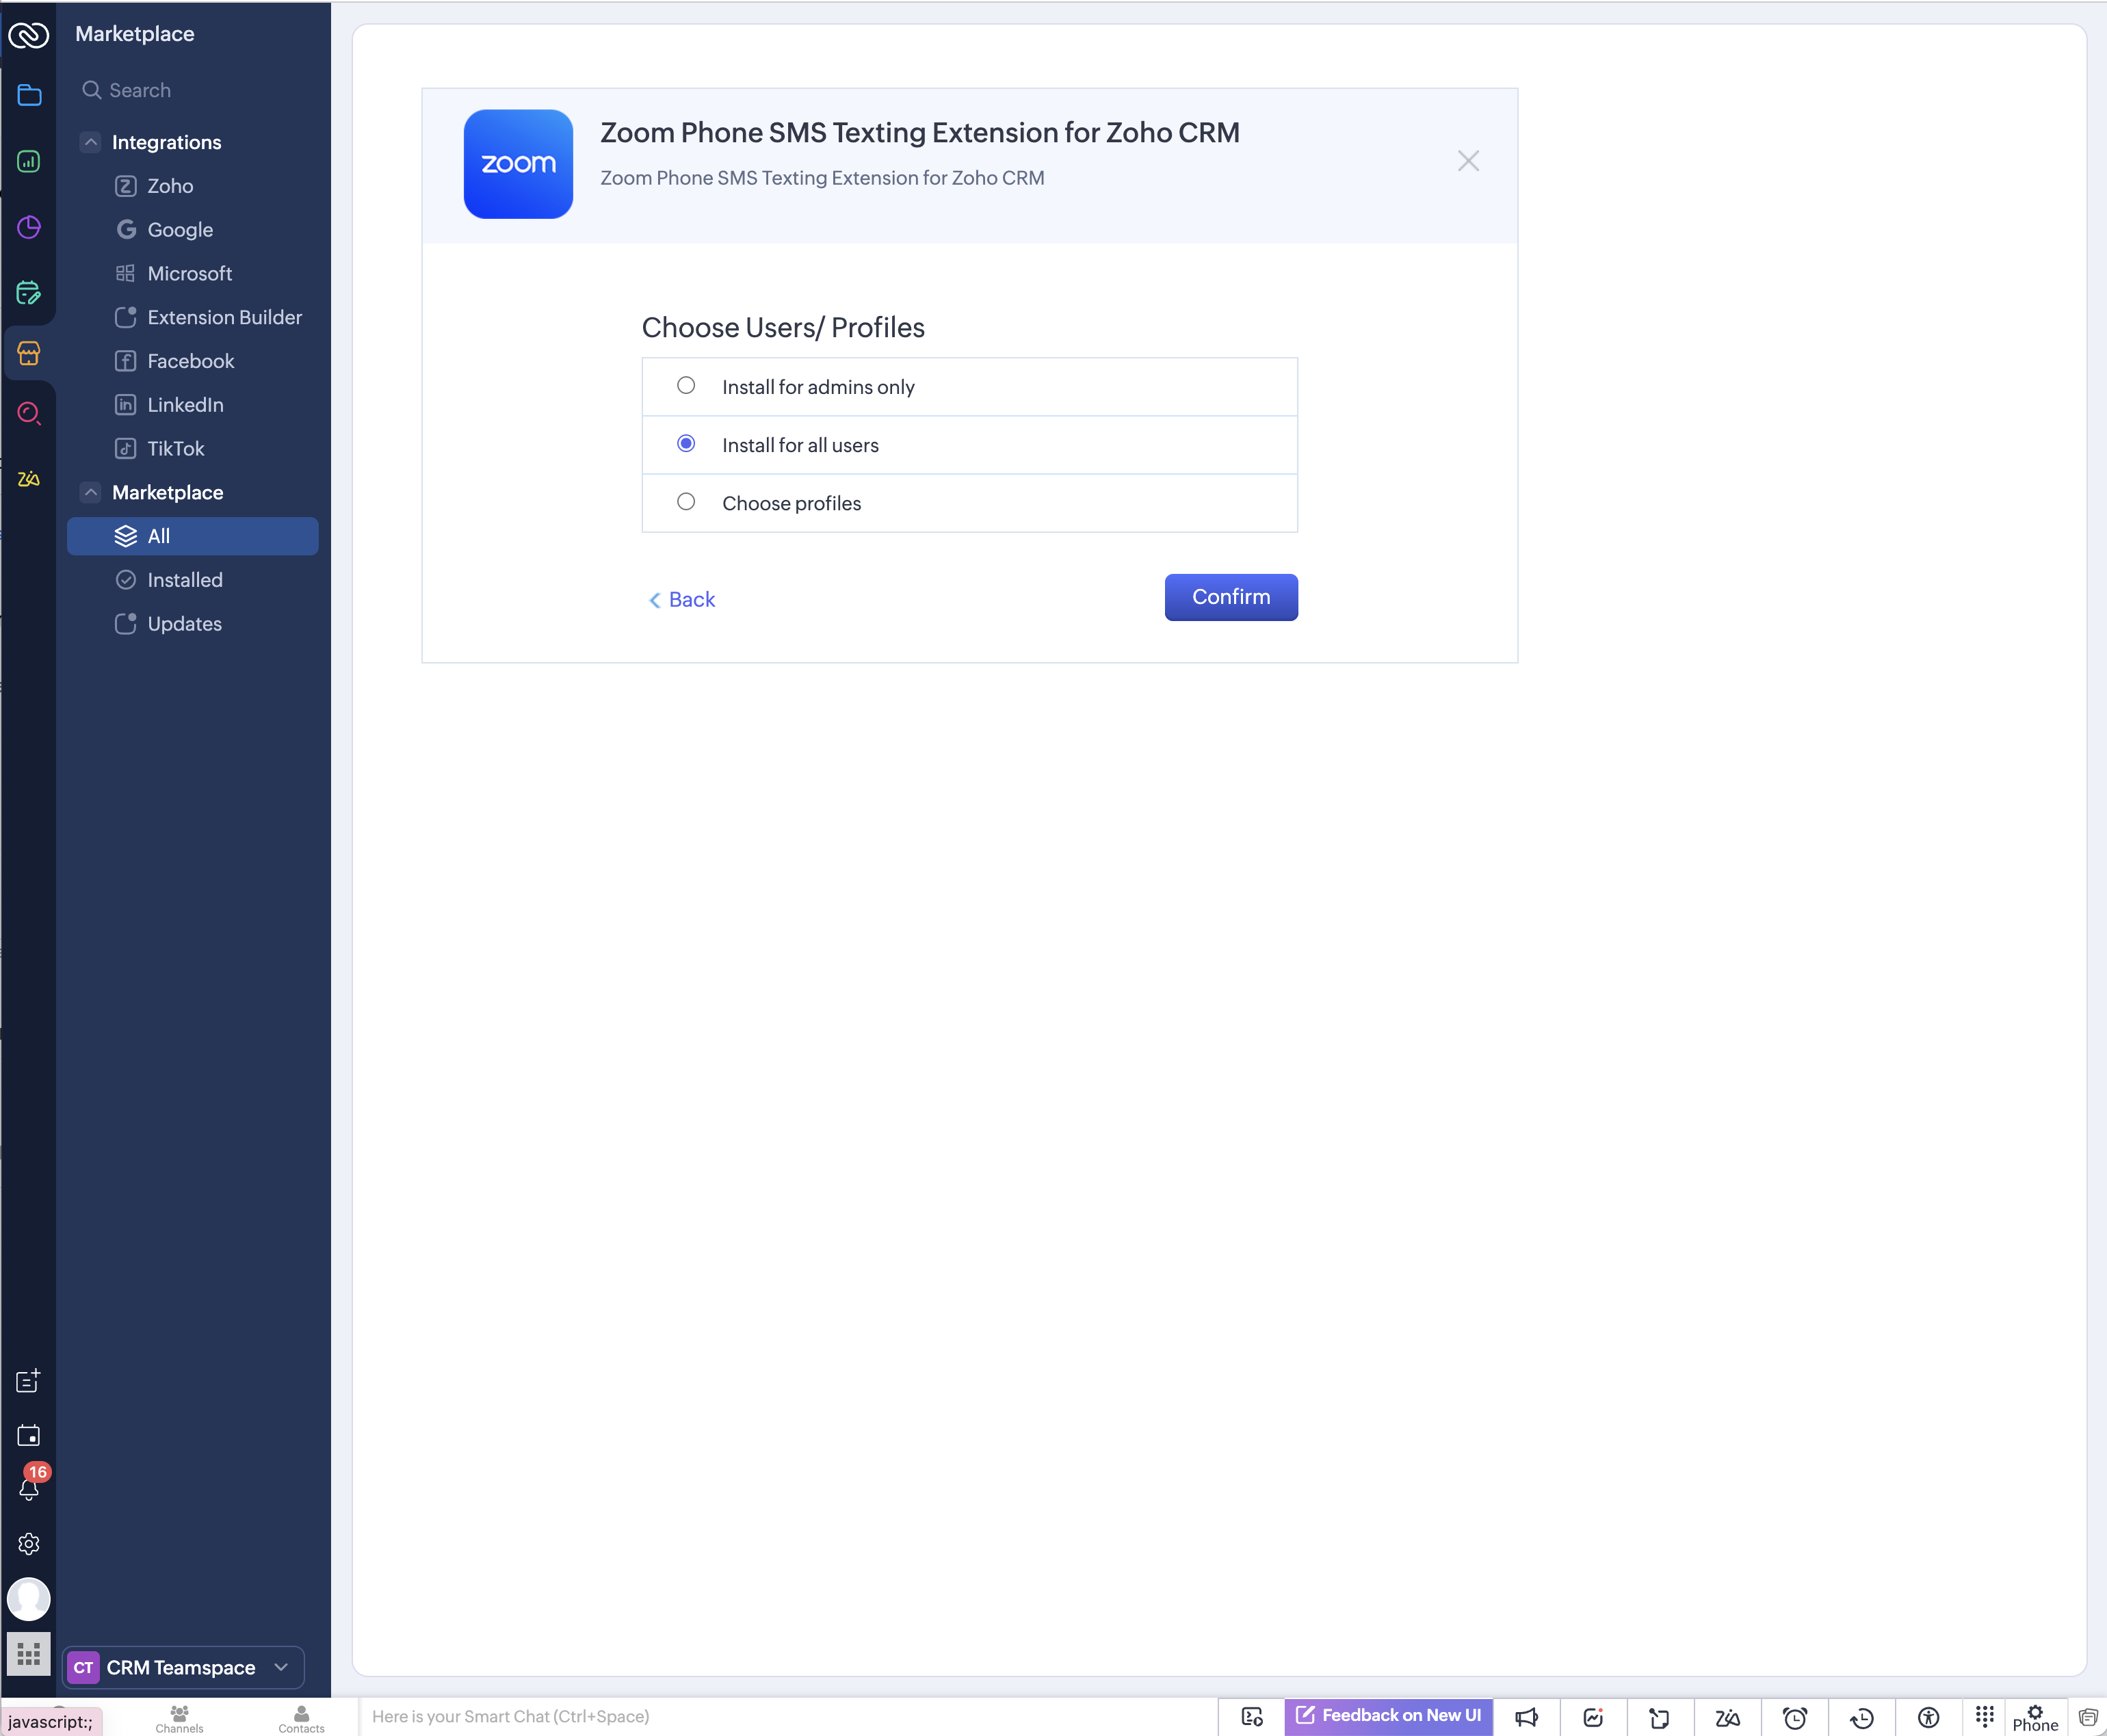The image size is (2107, 1736).
Task: Open the notifications bell with 16 badge
Action: point(29,1488)
